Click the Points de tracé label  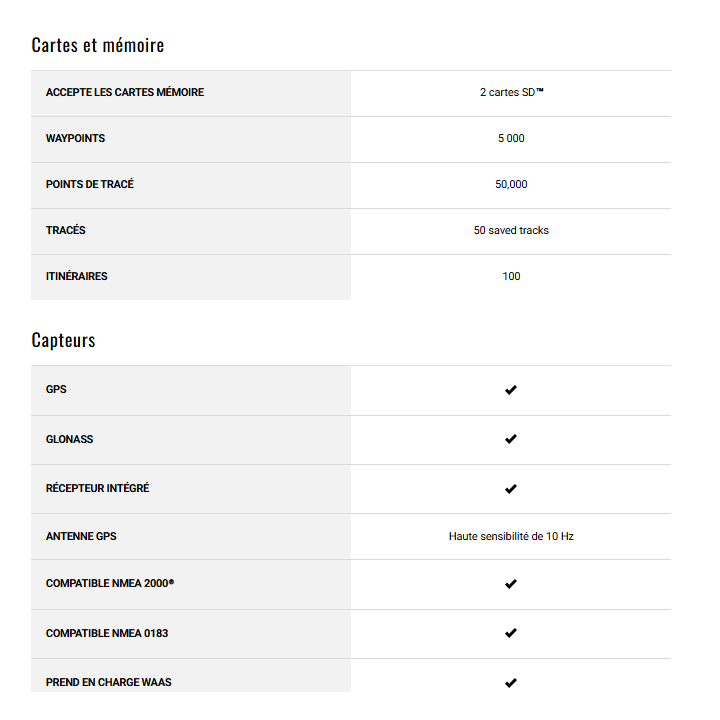click(90, 185)
